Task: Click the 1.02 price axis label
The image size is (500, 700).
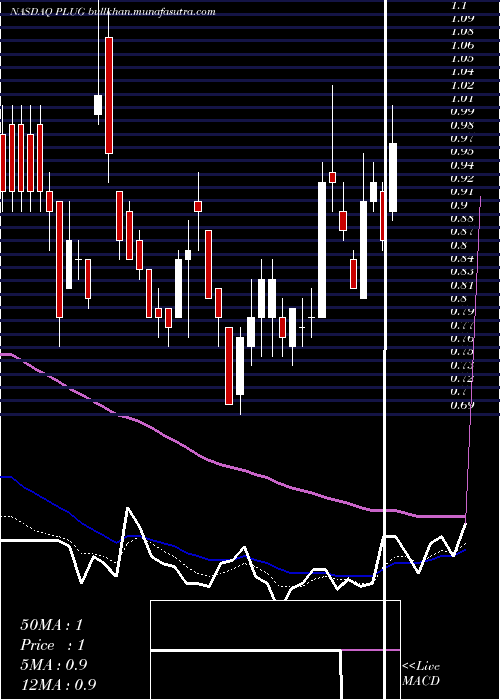Action: (462, 85)
